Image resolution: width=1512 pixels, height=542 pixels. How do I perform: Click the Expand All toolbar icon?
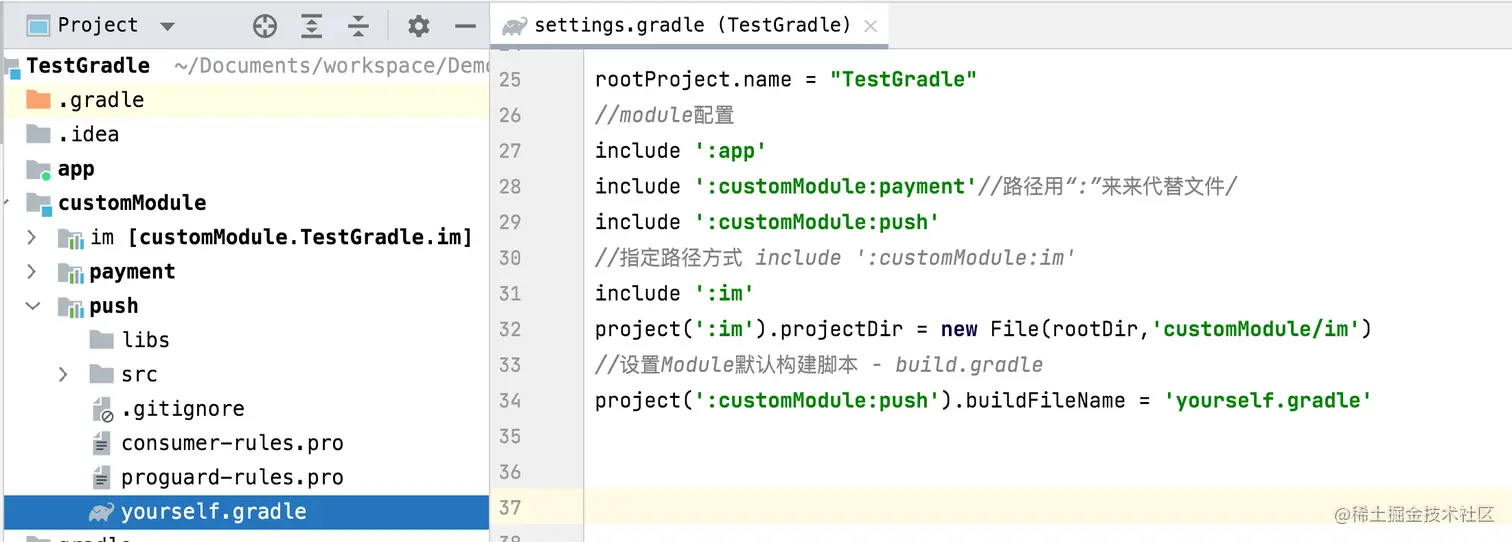[312, 27]
